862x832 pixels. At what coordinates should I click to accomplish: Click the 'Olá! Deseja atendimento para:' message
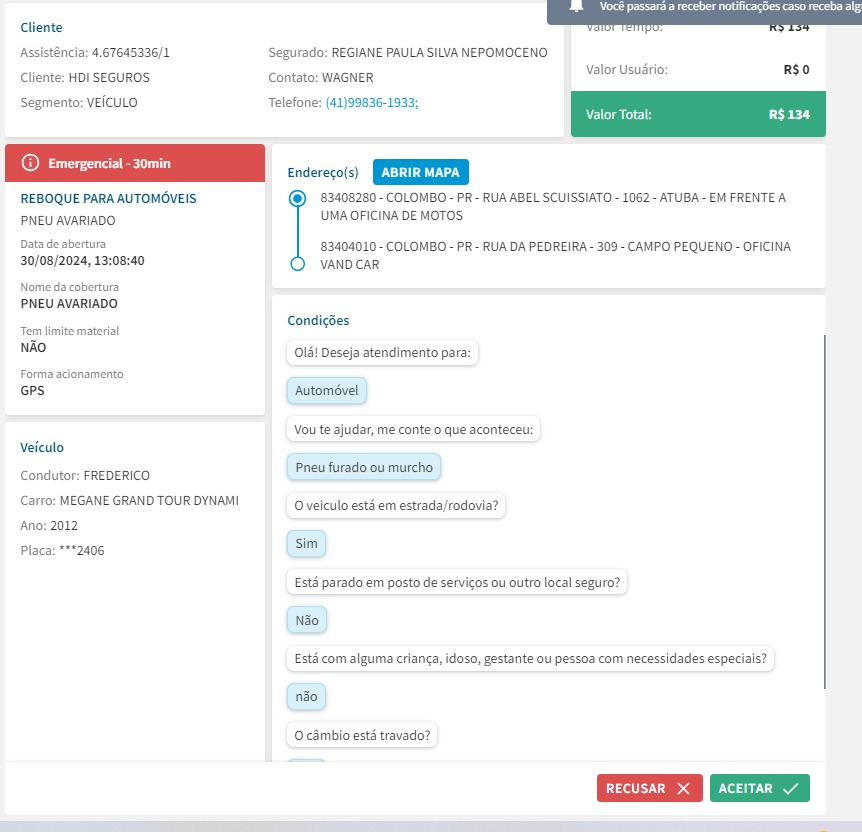(x=382, y=352)
